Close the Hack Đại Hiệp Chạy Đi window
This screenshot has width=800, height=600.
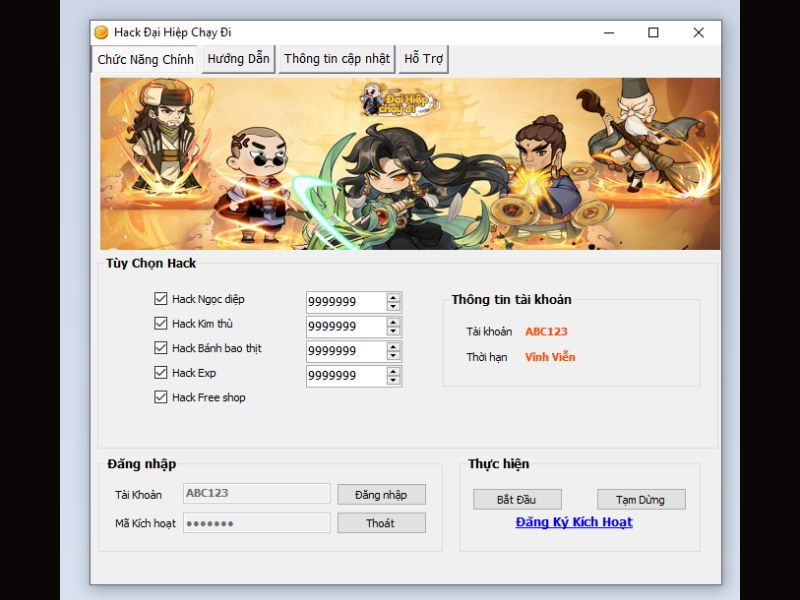[x=698, y=33]
